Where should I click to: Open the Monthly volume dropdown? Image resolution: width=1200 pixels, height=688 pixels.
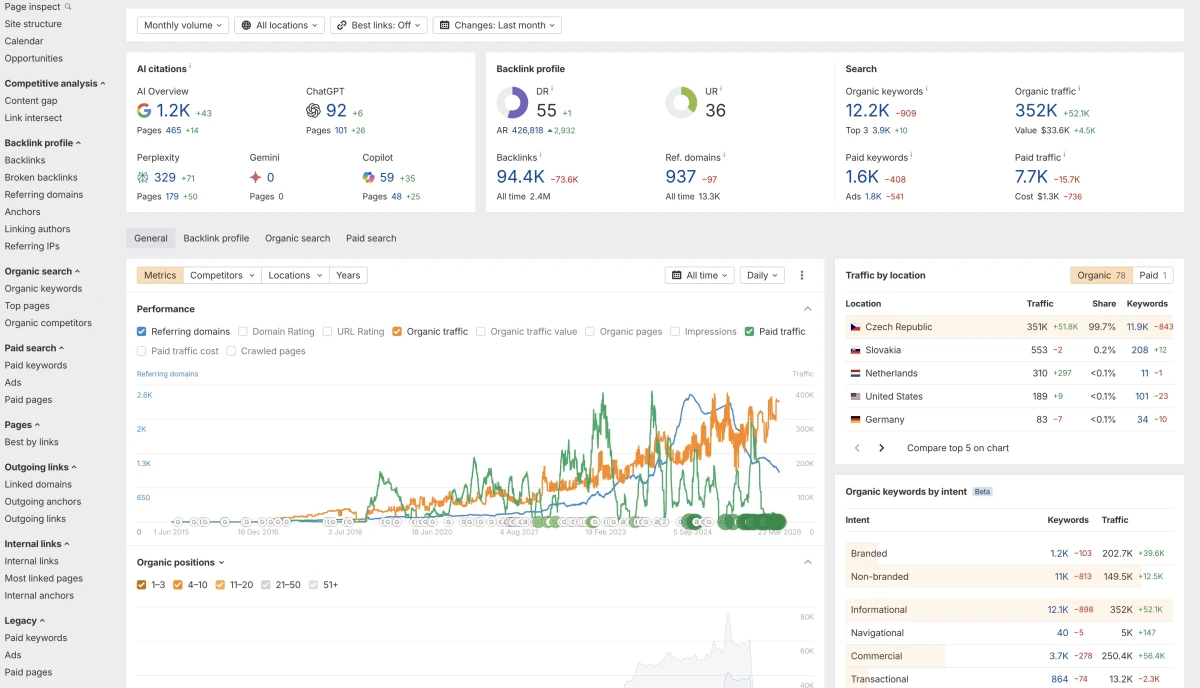coord(182,25)
